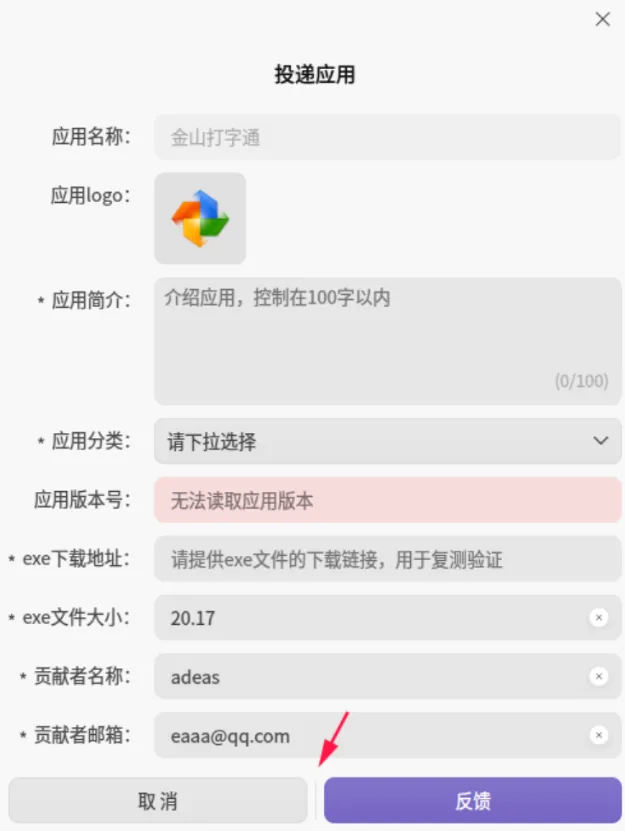Click the chevron on 请下拉选择
625x831 pixels.
pyautogui.click(x=600, y=441)
